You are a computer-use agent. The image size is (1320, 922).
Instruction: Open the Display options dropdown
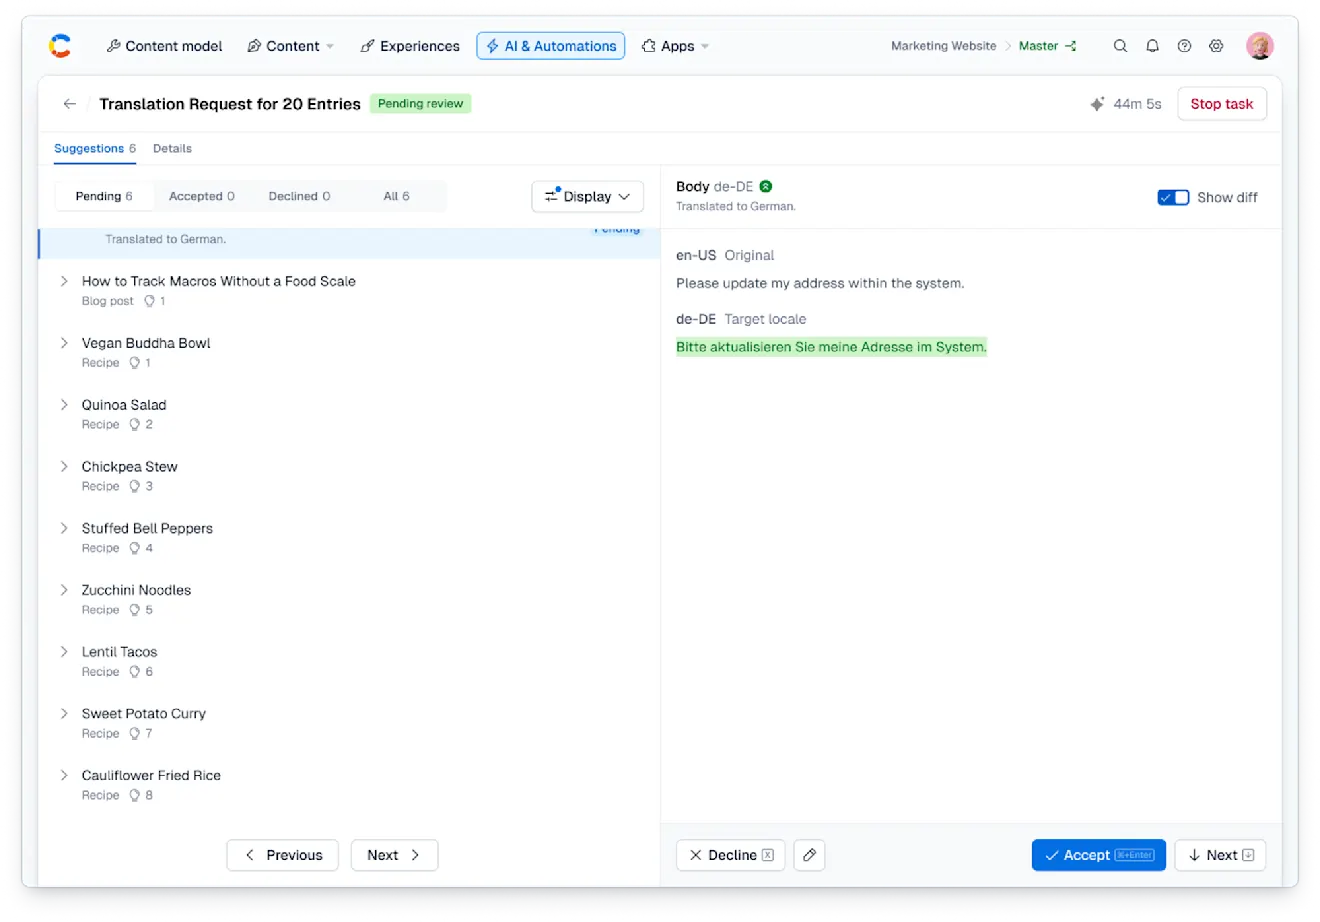[587, 197]
